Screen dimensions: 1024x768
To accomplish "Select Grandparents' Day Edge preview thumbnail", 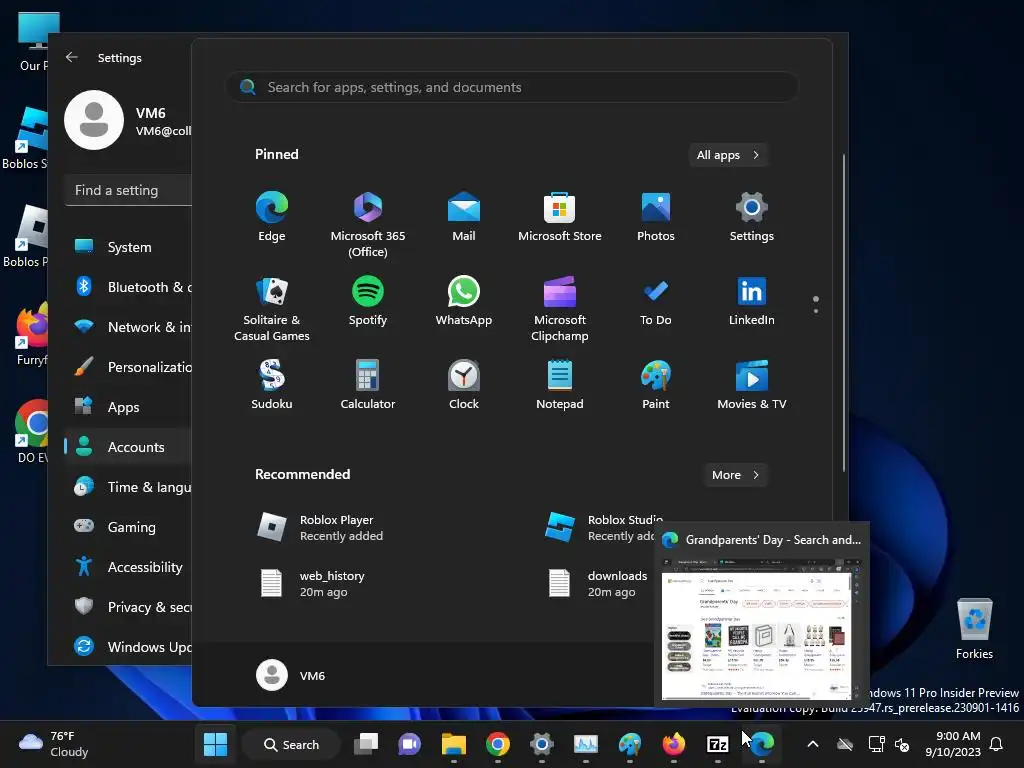I will click(x=761, y=614).
